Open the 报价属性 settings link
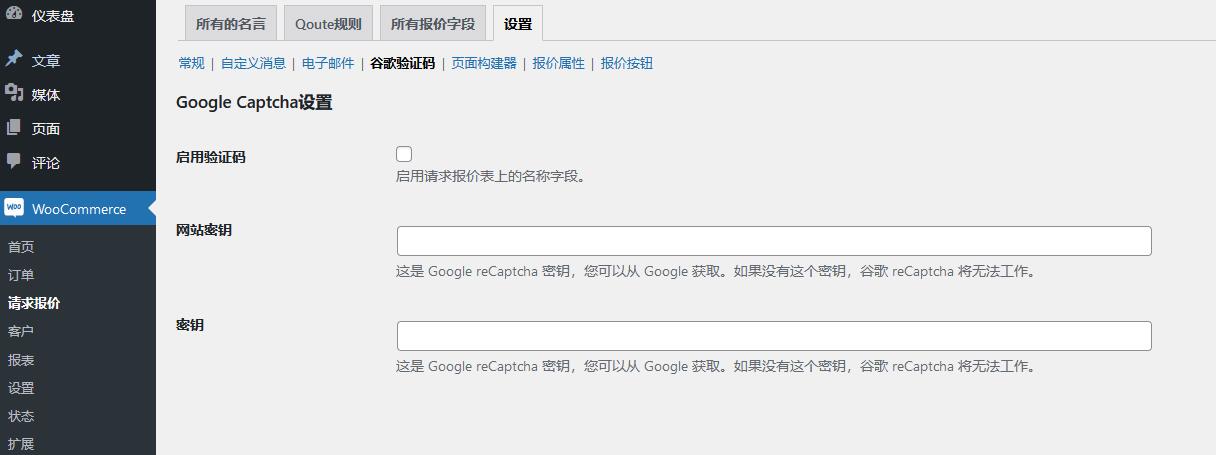 pos(558,63)
